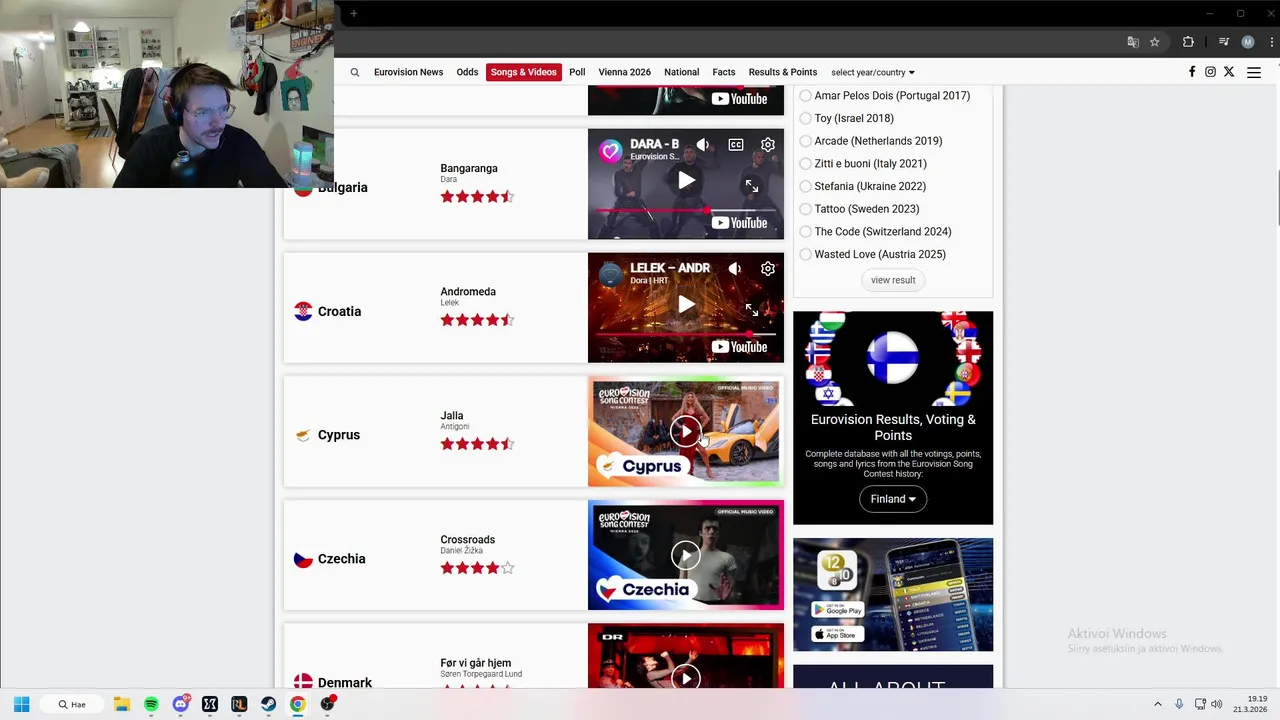Go to National menu item
Image resolution: width=1280 pixels, height=720 pixels.
coord(682,72)
